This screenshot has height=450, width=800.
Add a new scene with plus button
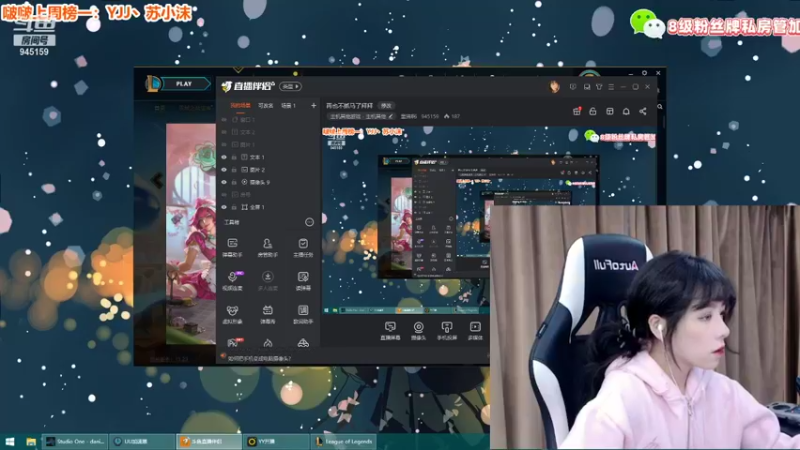click(x=313, y=106)
